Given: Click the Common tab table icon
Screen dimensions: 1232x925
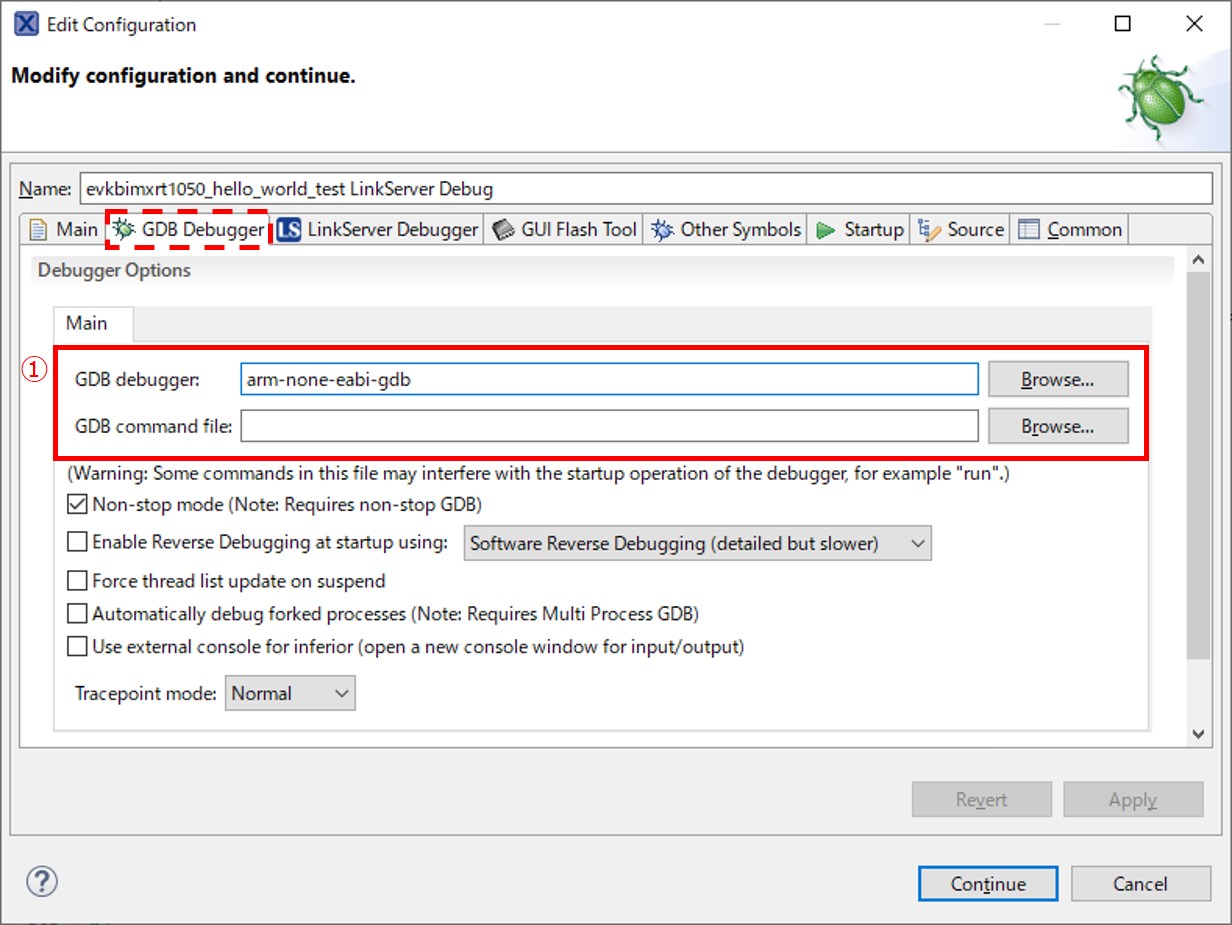Looking at the screenshot, I should point(1029,230).
